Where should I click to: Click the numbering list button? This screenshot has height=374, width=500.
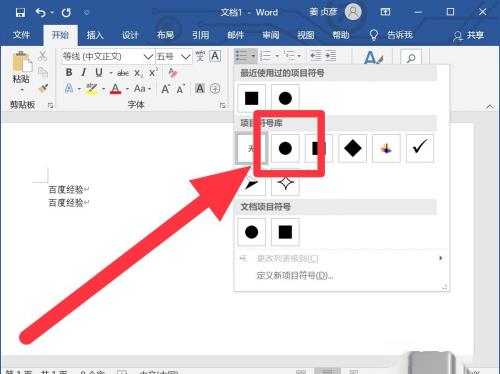(x=266, y=56)
